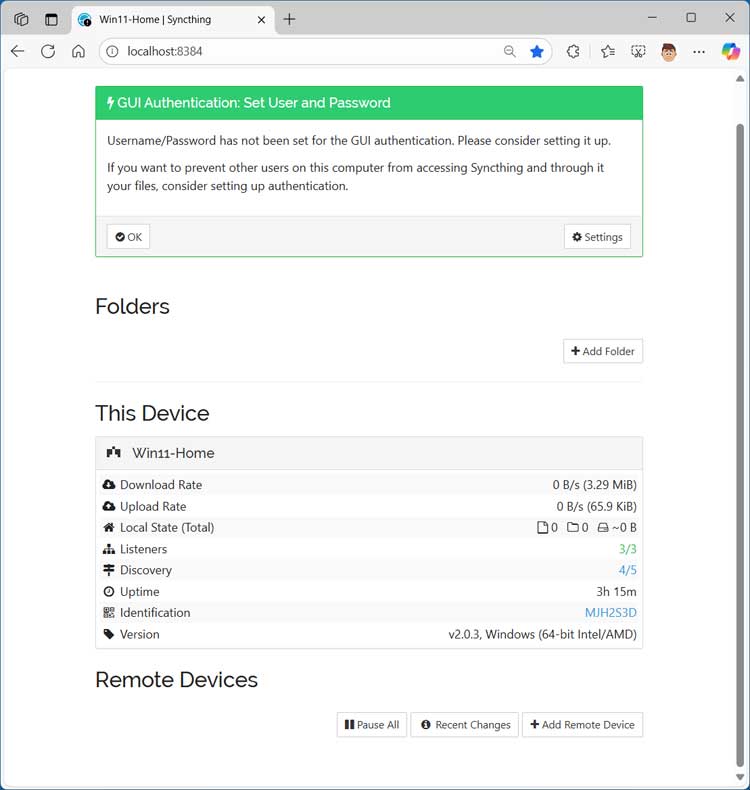Click the Version tag icon

coord(109,634)
